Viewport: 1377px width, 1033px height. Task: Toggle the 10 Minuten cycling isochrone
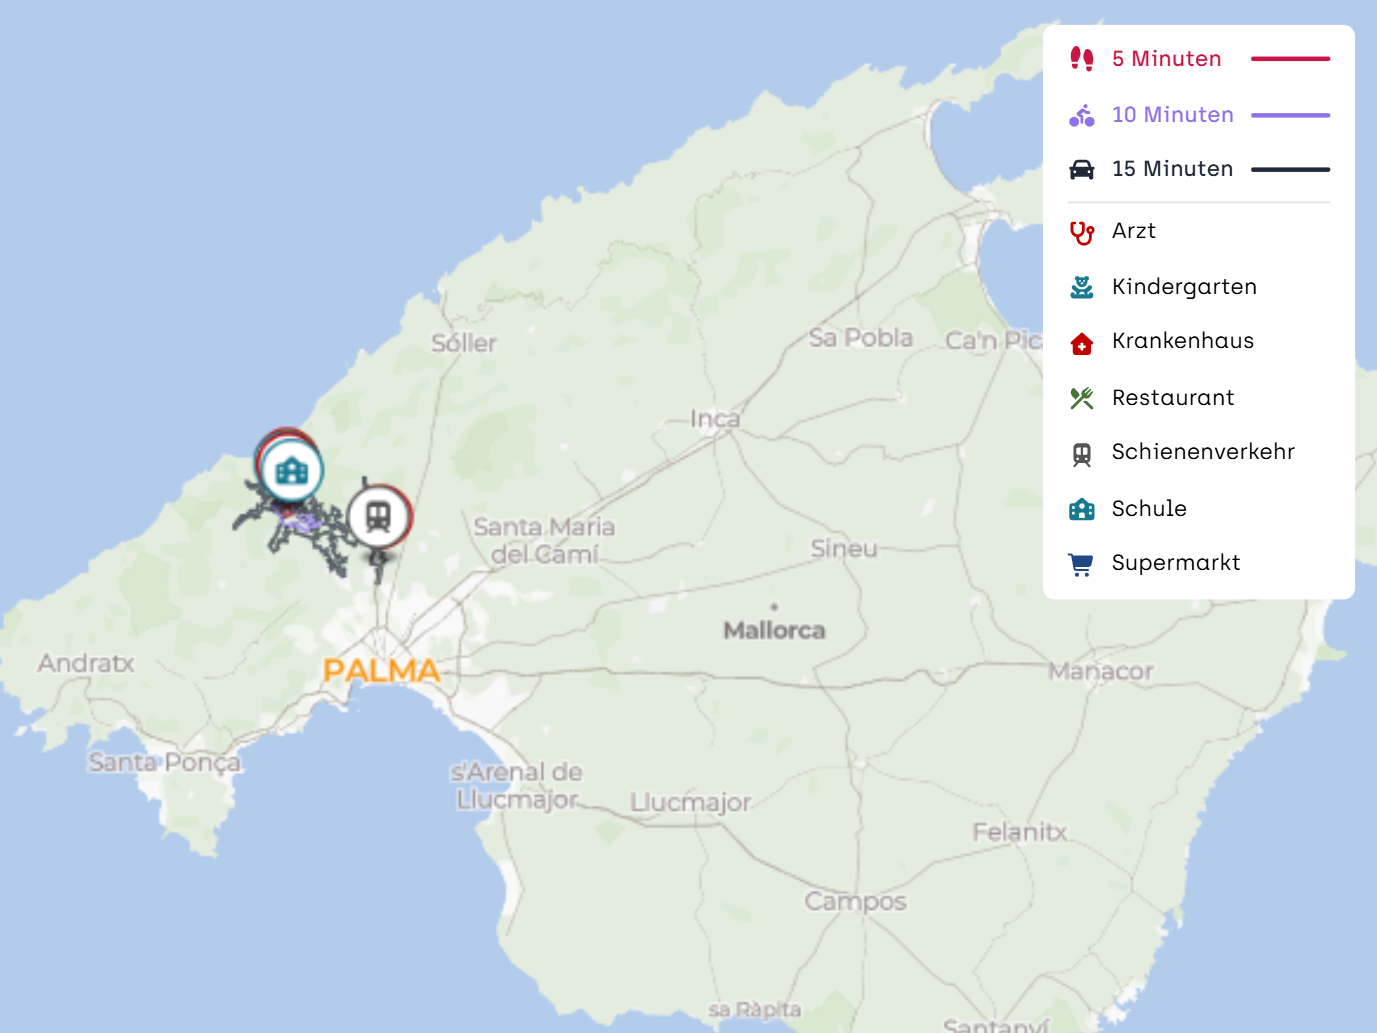[x=1172, y=115]
